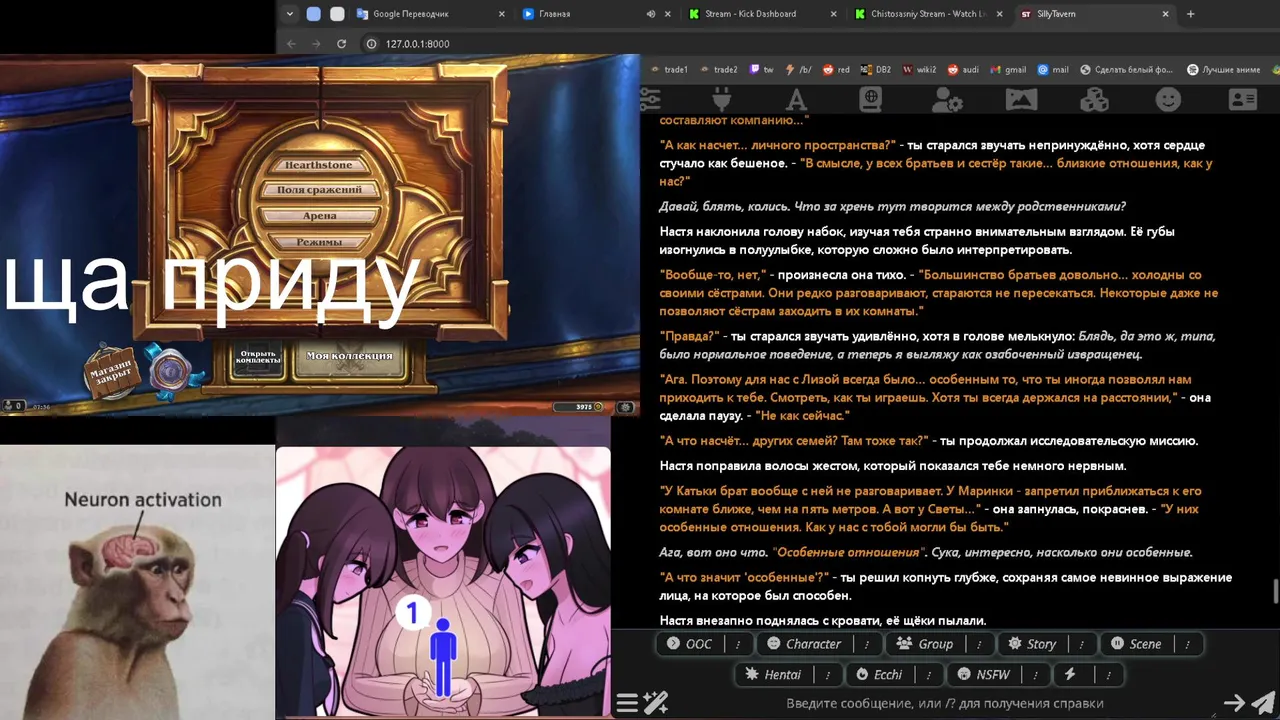
Task: Open the tw Twitch bookmark
Action: (760, 70)
